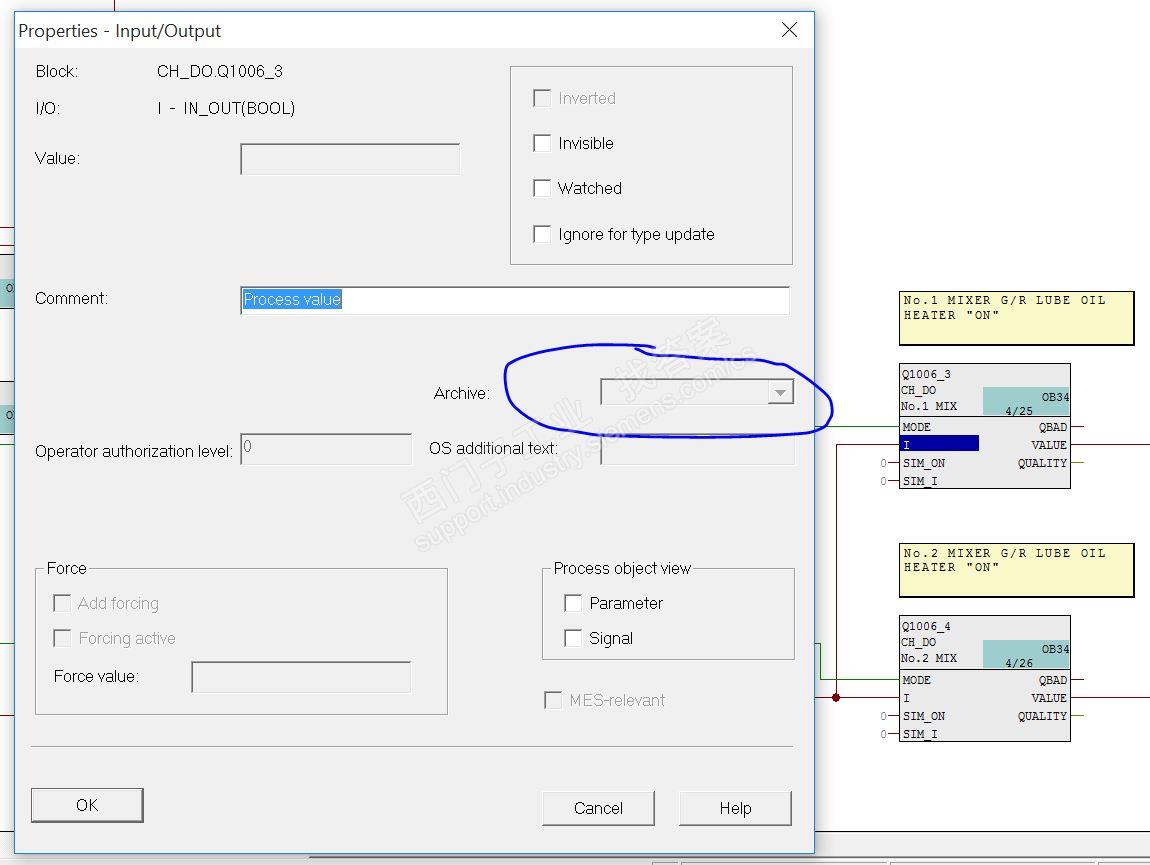Click the Operator authorization level field
The height and width of the screenshot is (865, 1150).
[x=326, y=449]
